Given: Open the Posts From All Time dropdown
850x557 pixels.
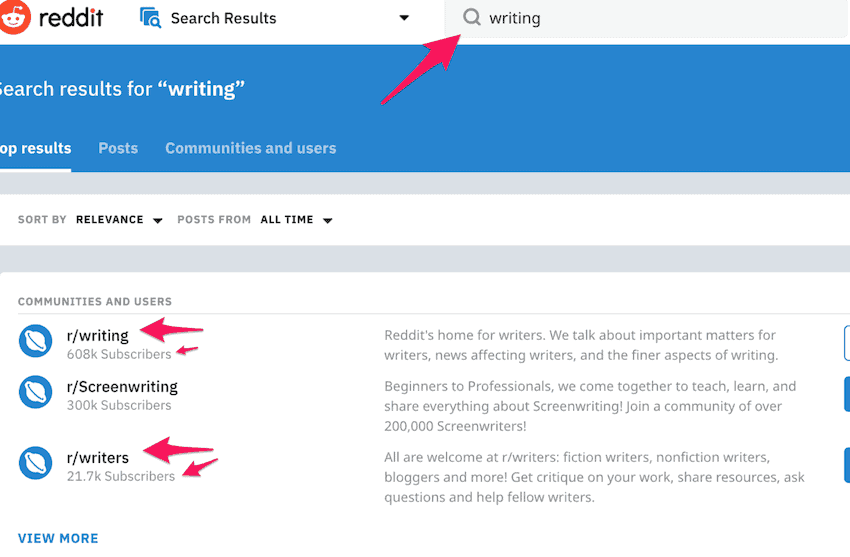Looking at the screenshot, I should coord(296,220).
